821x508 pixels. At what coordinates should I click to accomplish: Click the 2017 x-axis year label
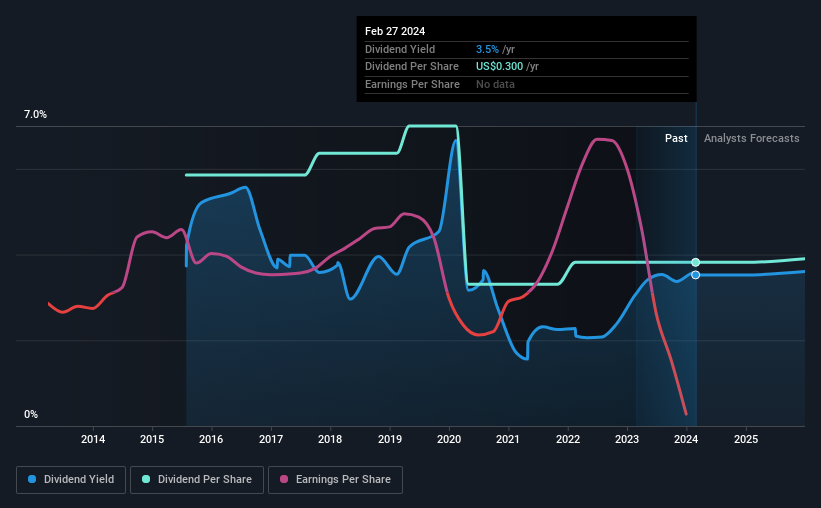pyautogui.click(x=271, y=439)
